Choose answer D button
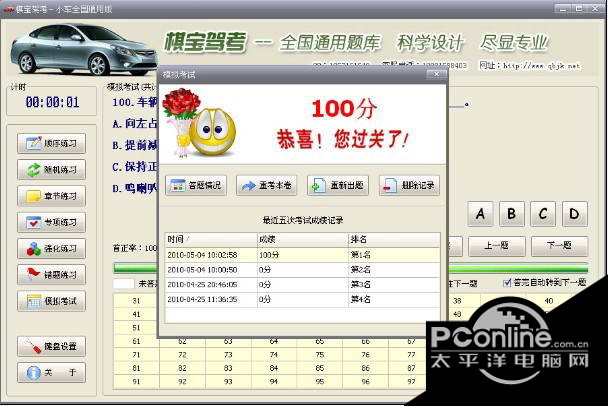 pos(575,214)
